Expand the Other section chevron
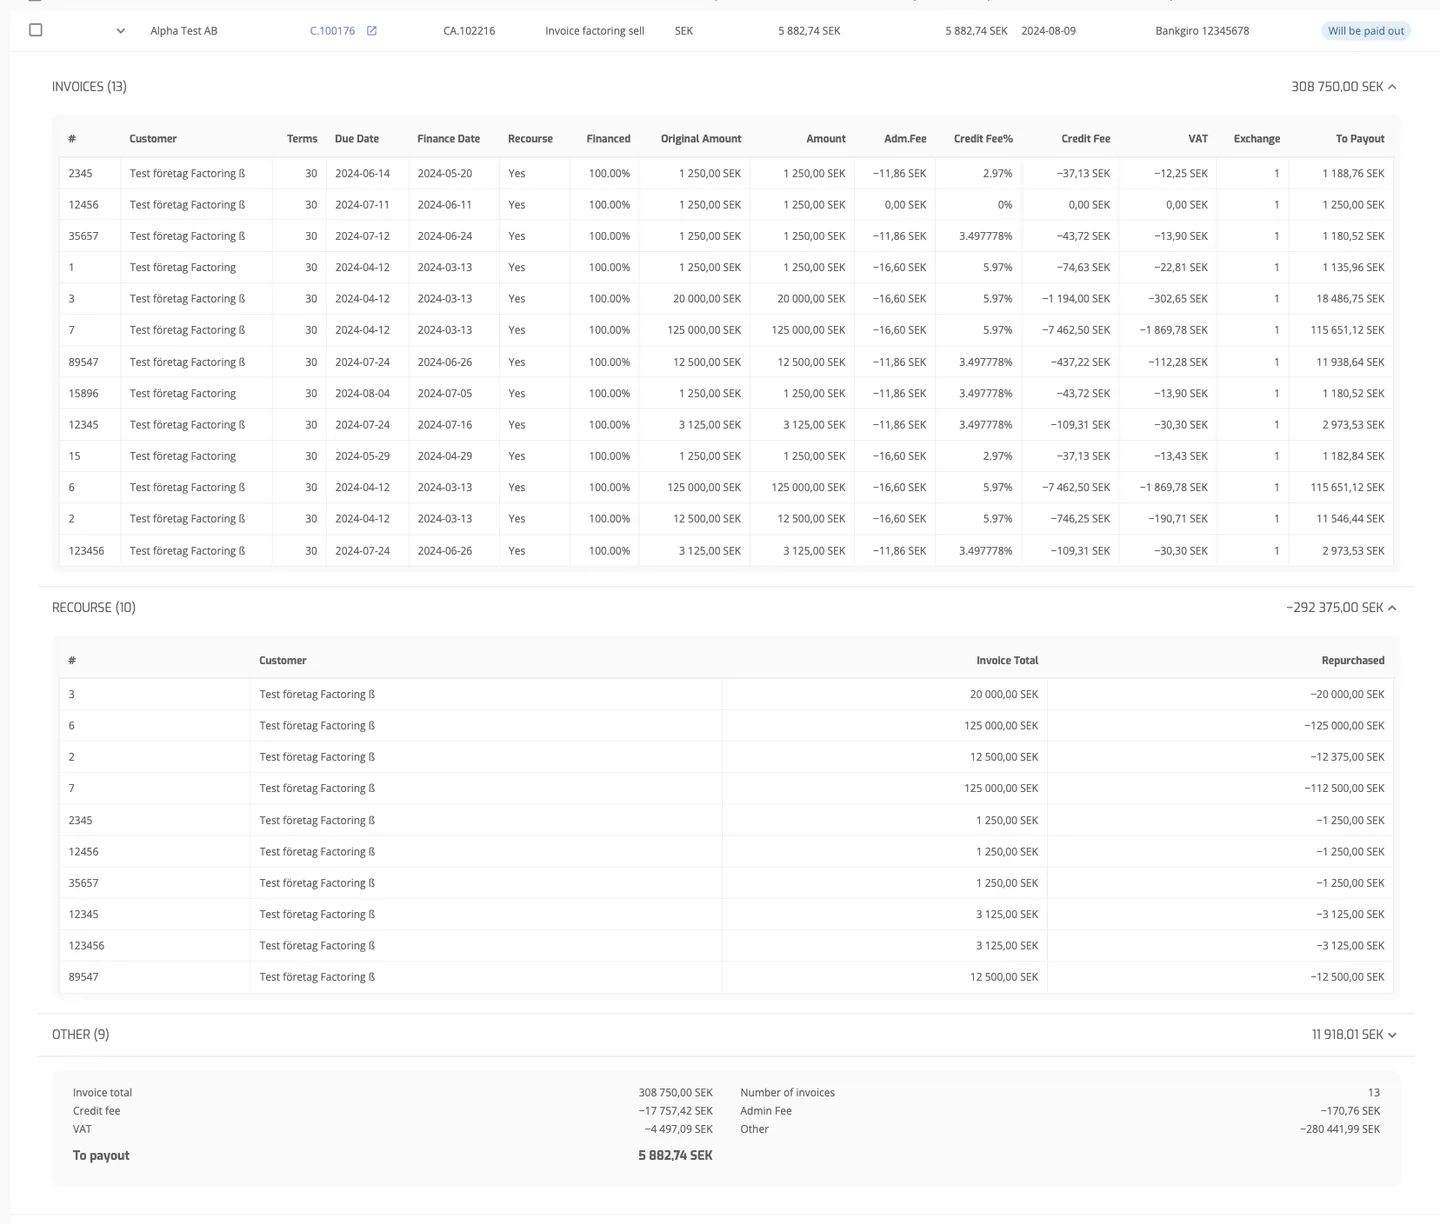 pos(1393,1035)
